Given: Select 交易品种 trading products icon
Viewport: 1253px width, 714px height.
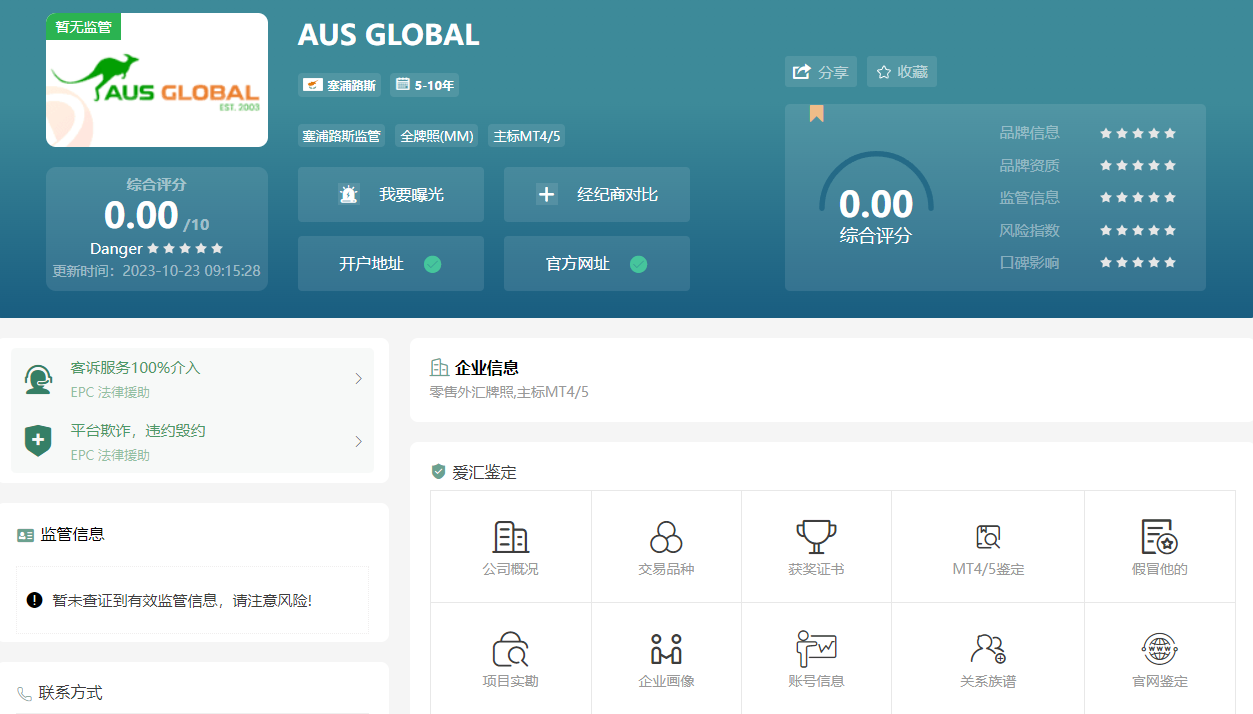Looking at the screenshot, I should click(666, 538).
